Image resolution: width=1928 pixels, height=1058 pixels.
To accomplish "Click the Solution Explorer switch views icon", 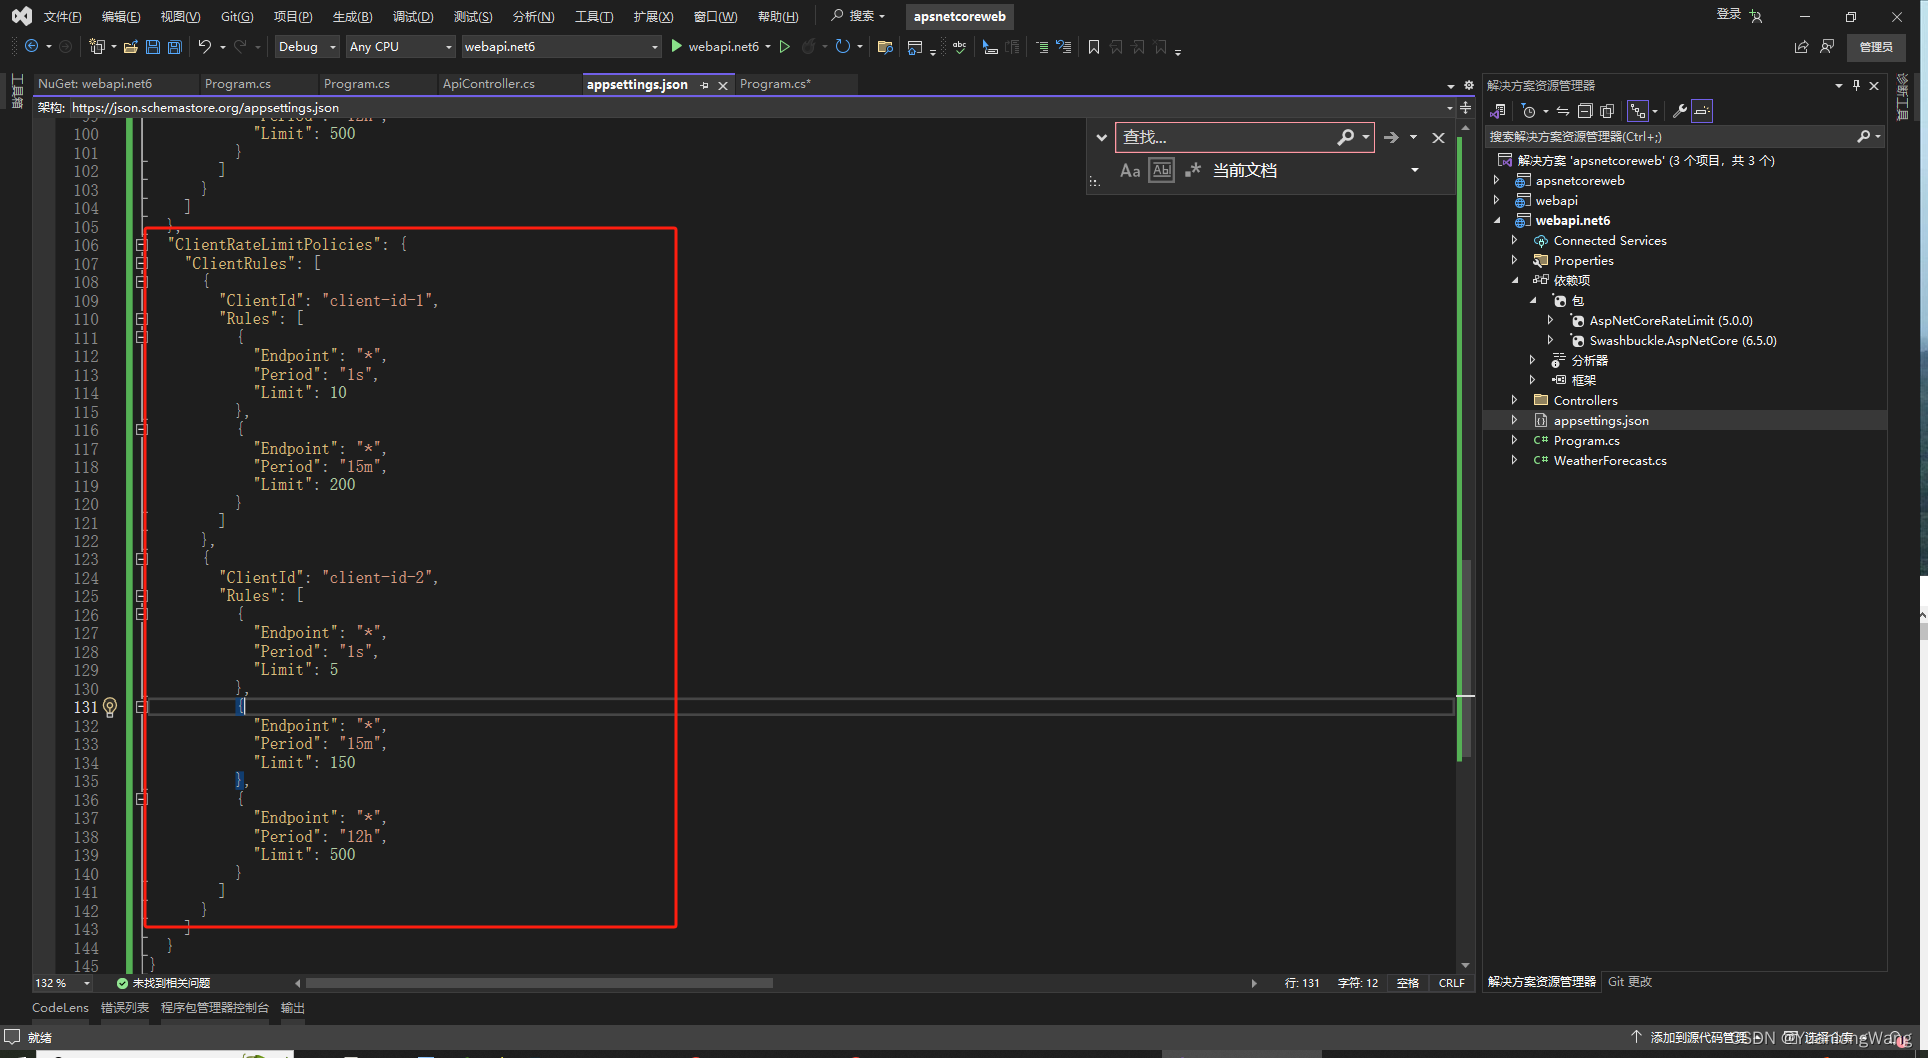I will 1498,111.
